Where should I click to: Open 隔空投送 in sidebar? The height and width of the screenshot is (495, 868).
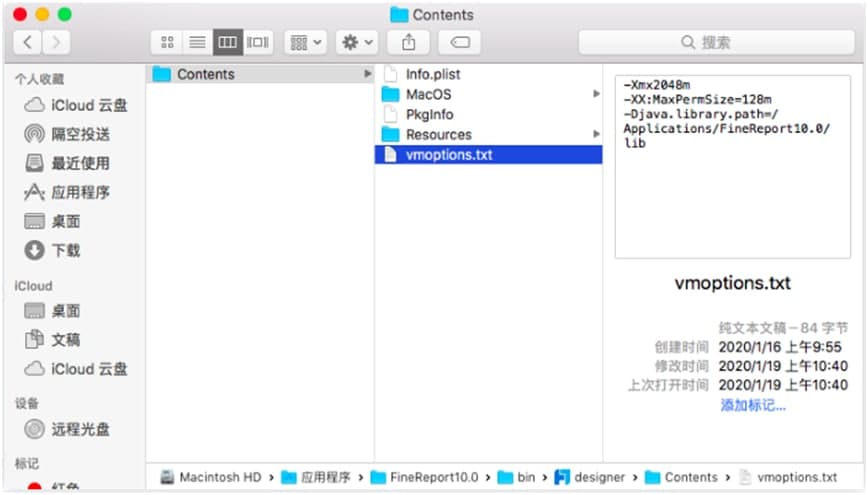point(66,134)
